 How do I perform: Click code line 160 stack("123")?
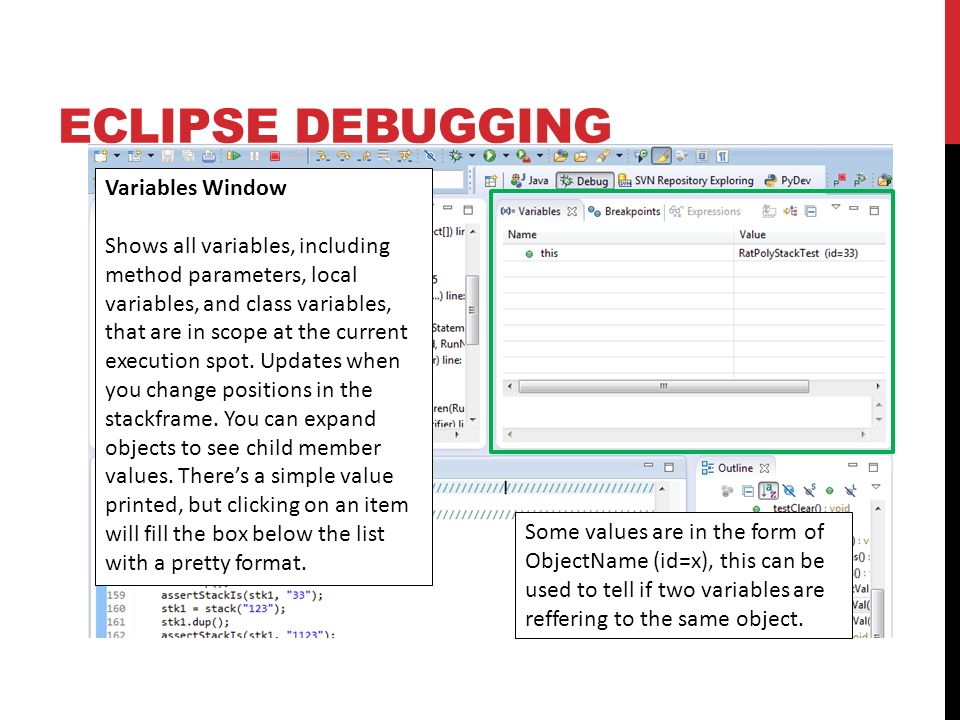pyautogui.click(x=223, y=609)
